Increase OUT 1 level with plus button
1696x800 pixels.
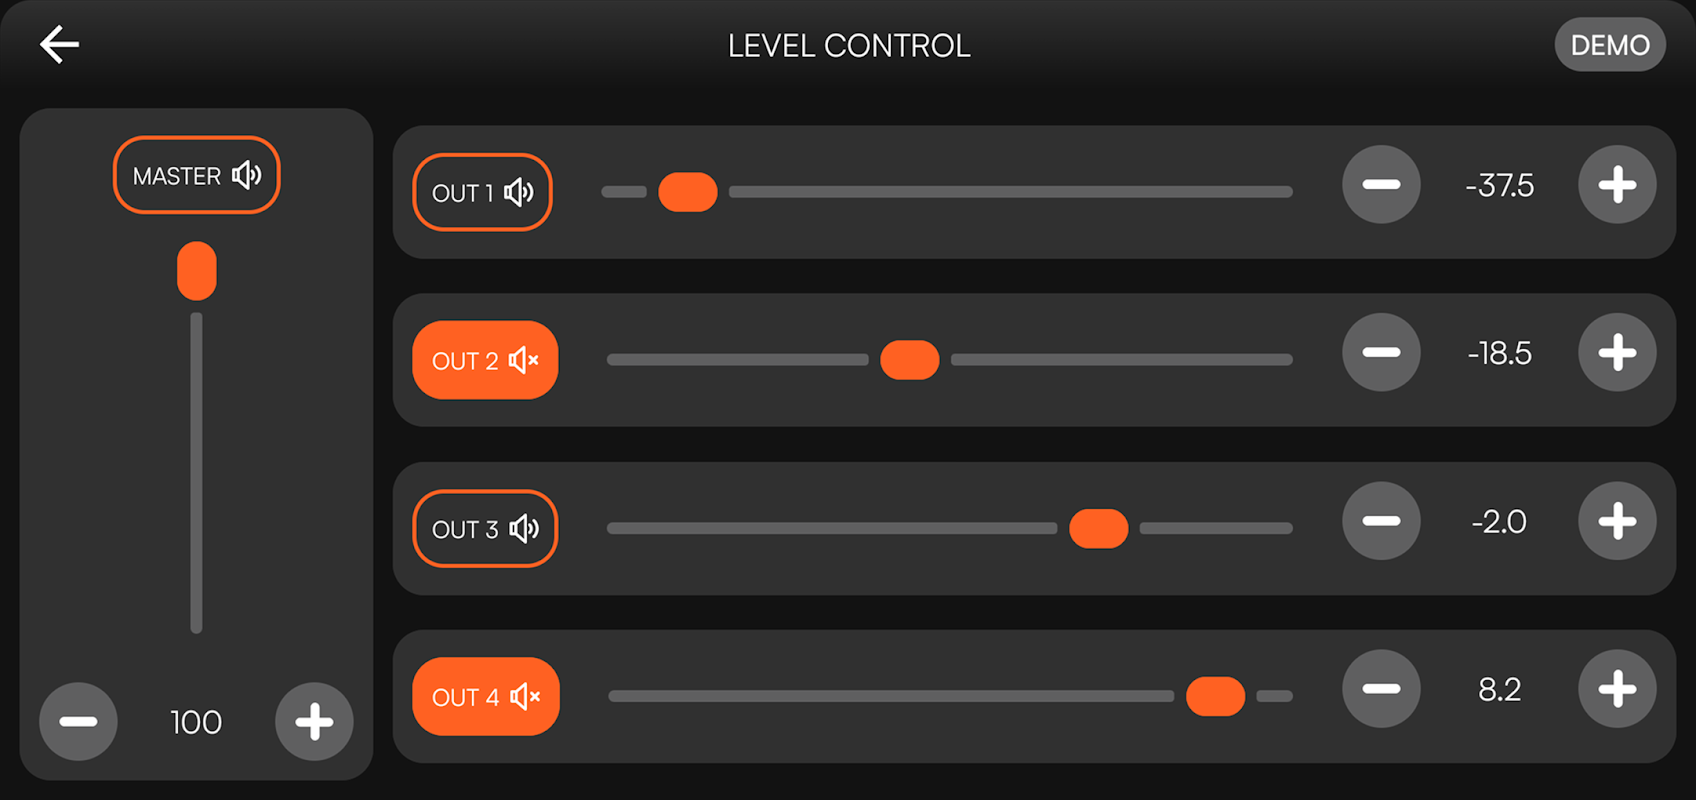tap(1617, 185)
